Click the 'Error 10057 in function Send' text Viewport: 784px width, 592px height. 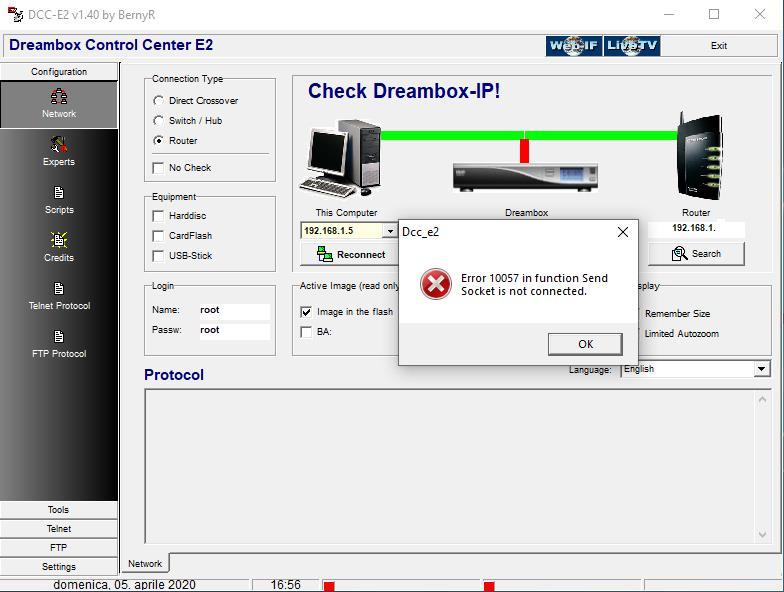tap(534, 278)
